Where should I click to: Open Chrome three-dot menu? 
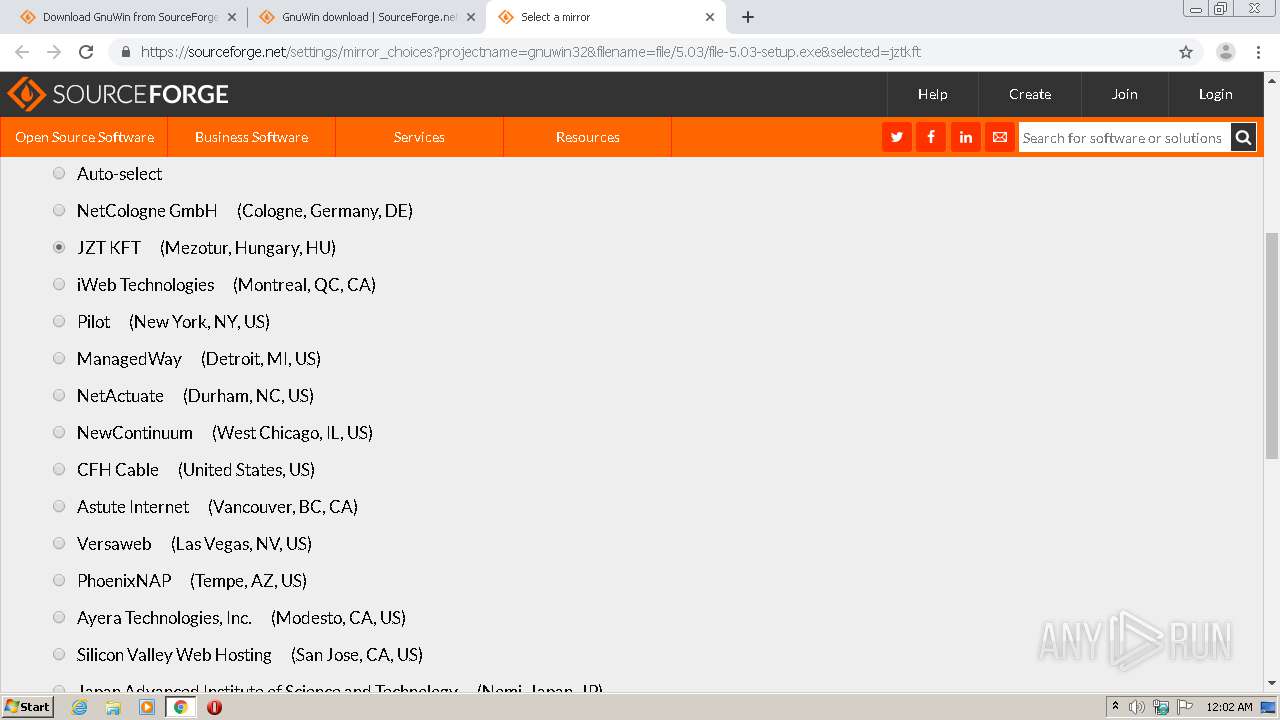[x=1259, y=52]
